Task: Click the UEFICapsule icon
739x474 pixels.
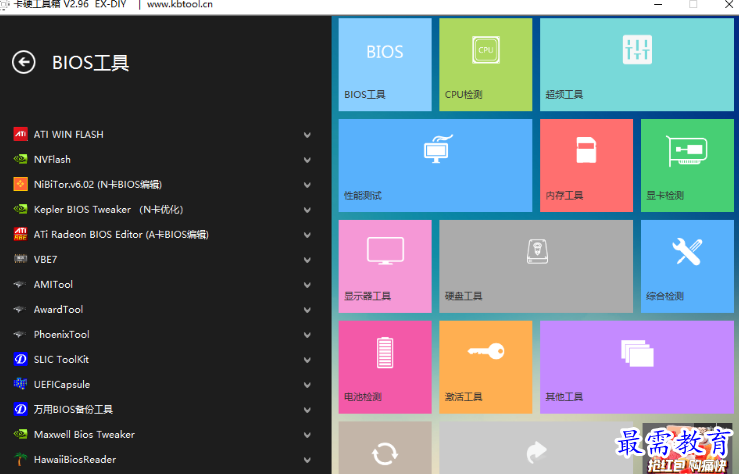Action: click(20, 384)
